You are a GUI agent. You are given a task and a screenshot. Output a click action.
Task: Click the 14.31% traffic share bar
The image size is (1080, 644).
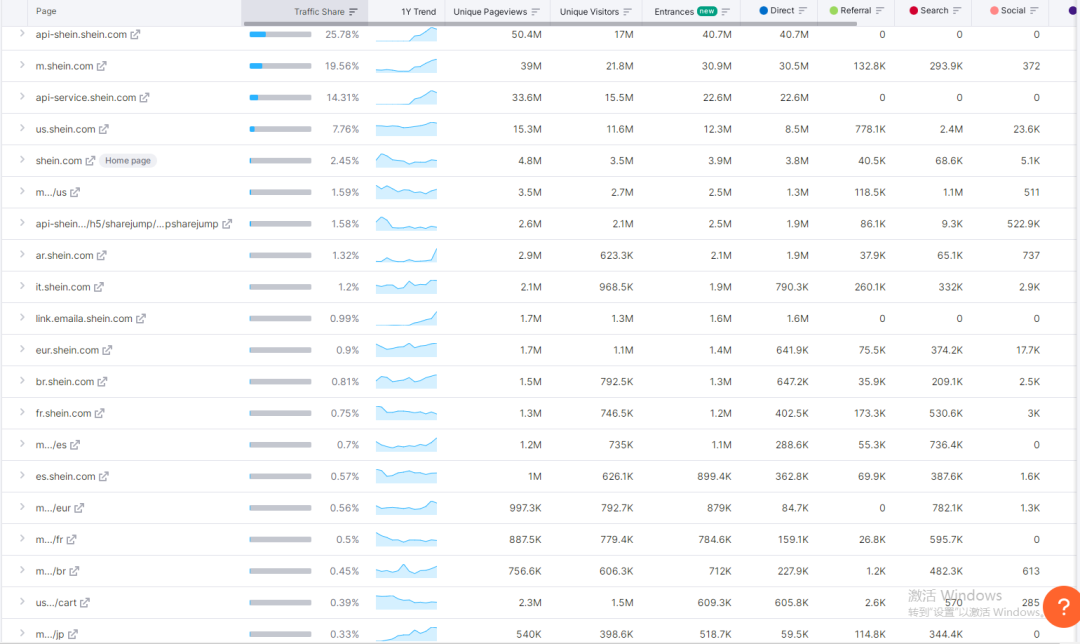pyautogui.click(x=280, y=98)
